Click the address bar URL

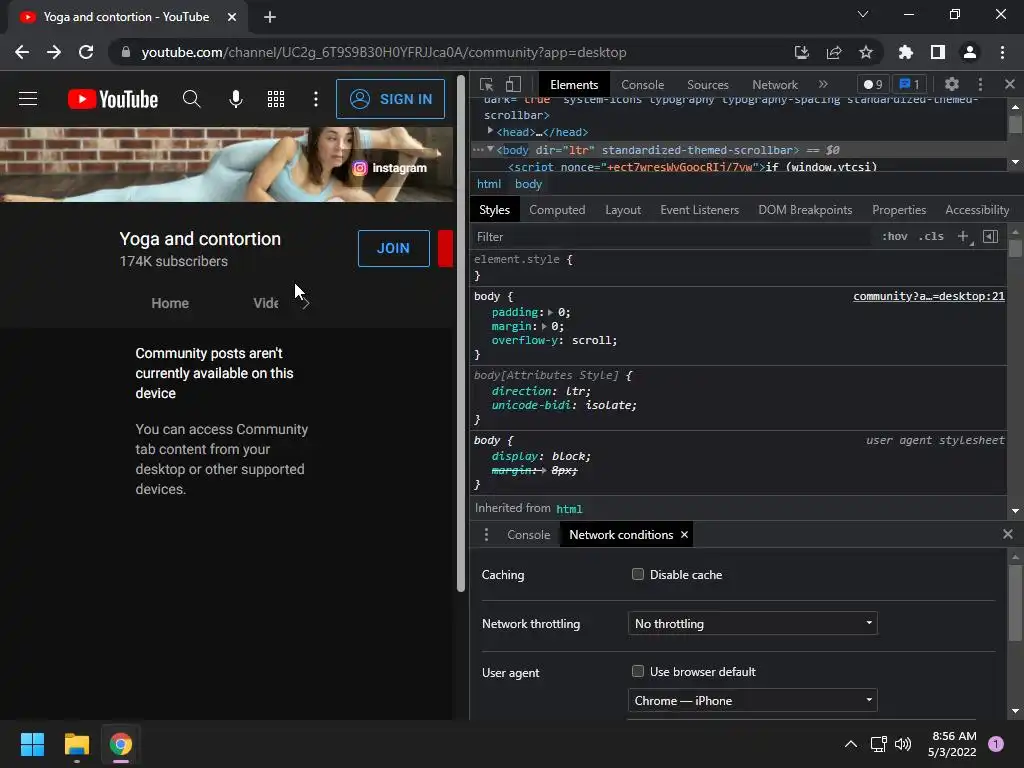coord(384,52)
